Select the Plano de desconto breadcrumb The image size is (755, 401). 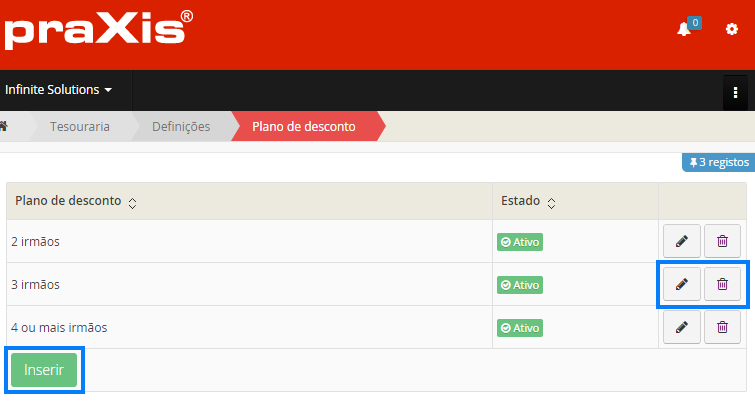303,126
